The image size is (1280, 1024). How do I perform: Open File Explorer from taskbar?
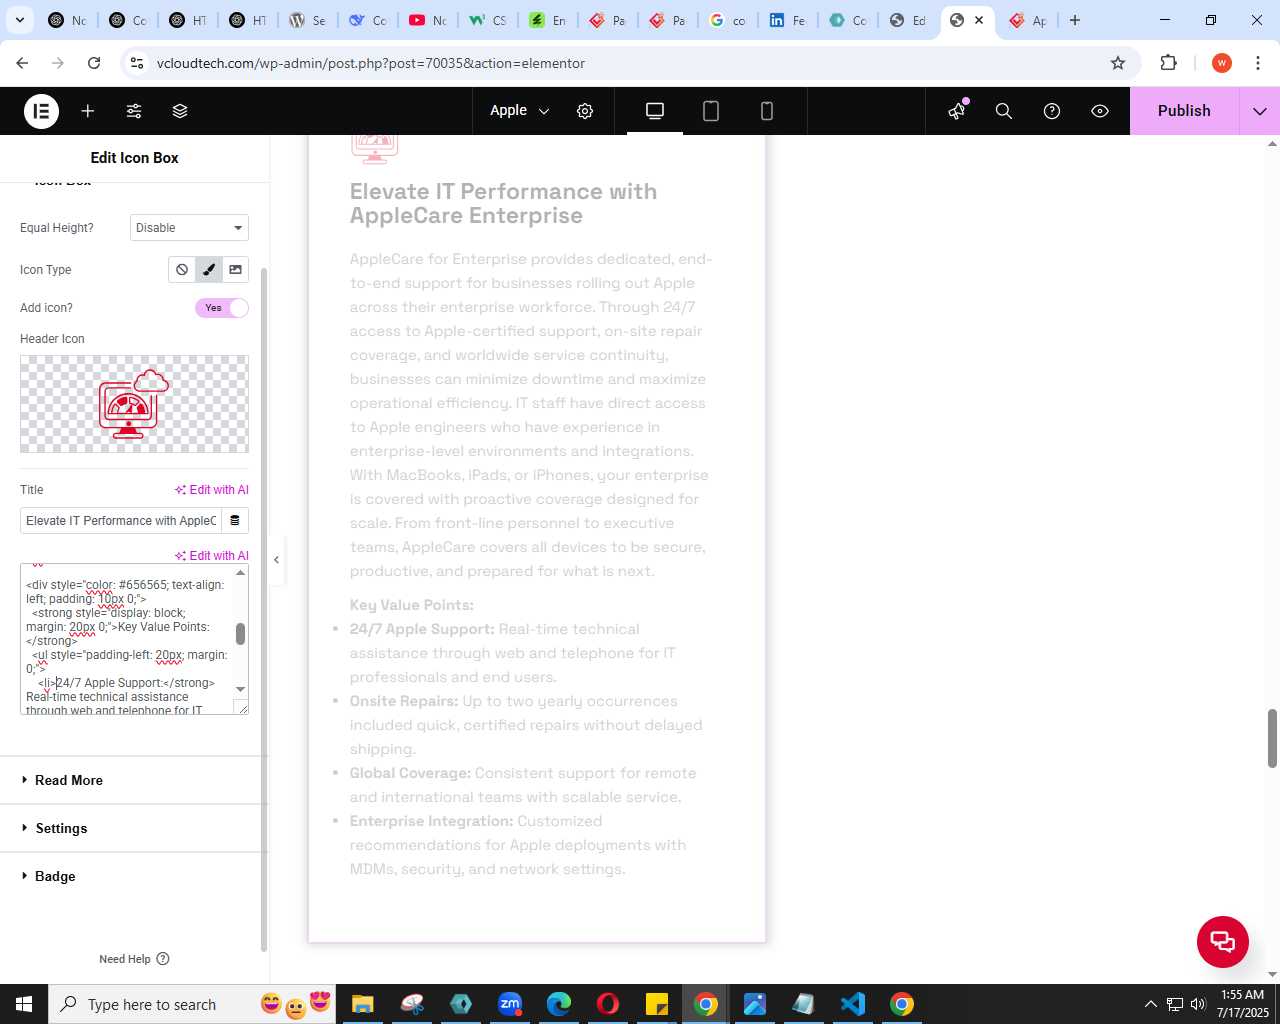[x=362, y=1004]
